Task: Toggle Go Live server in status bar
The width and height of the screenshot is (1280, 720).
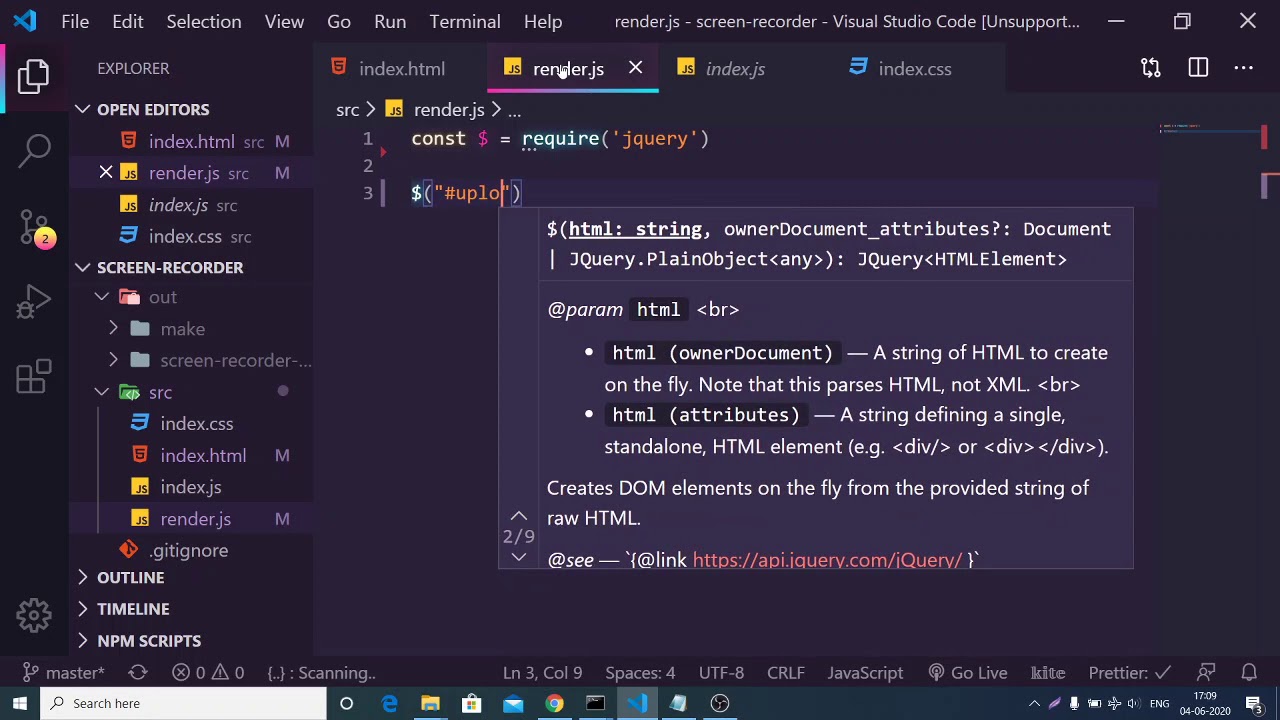Action: (966, 673)
